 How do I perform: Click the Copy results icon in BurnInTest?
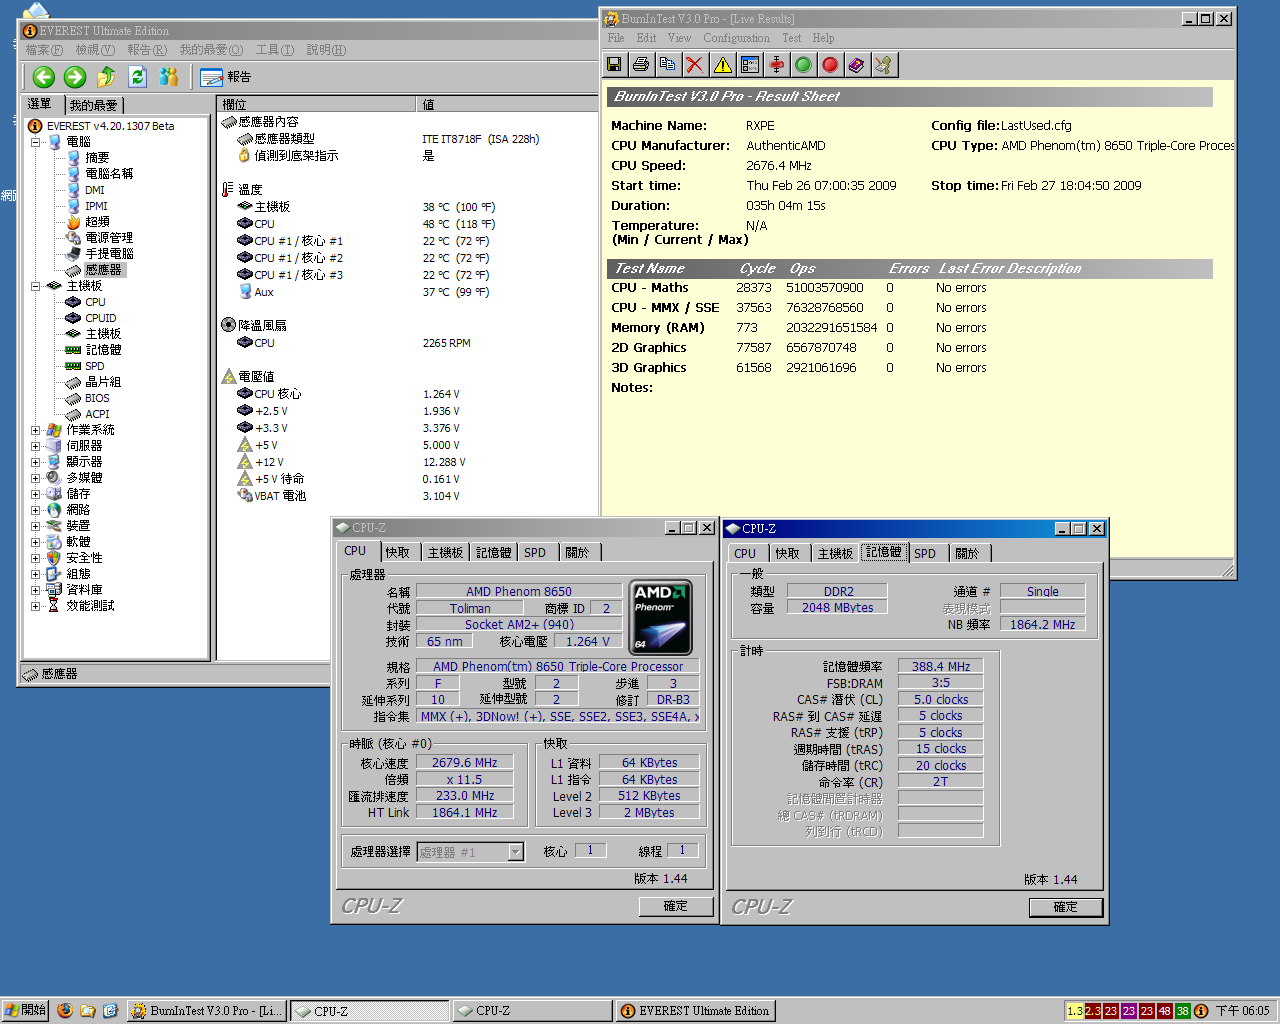pyautogui.click(x=667, y=65)
